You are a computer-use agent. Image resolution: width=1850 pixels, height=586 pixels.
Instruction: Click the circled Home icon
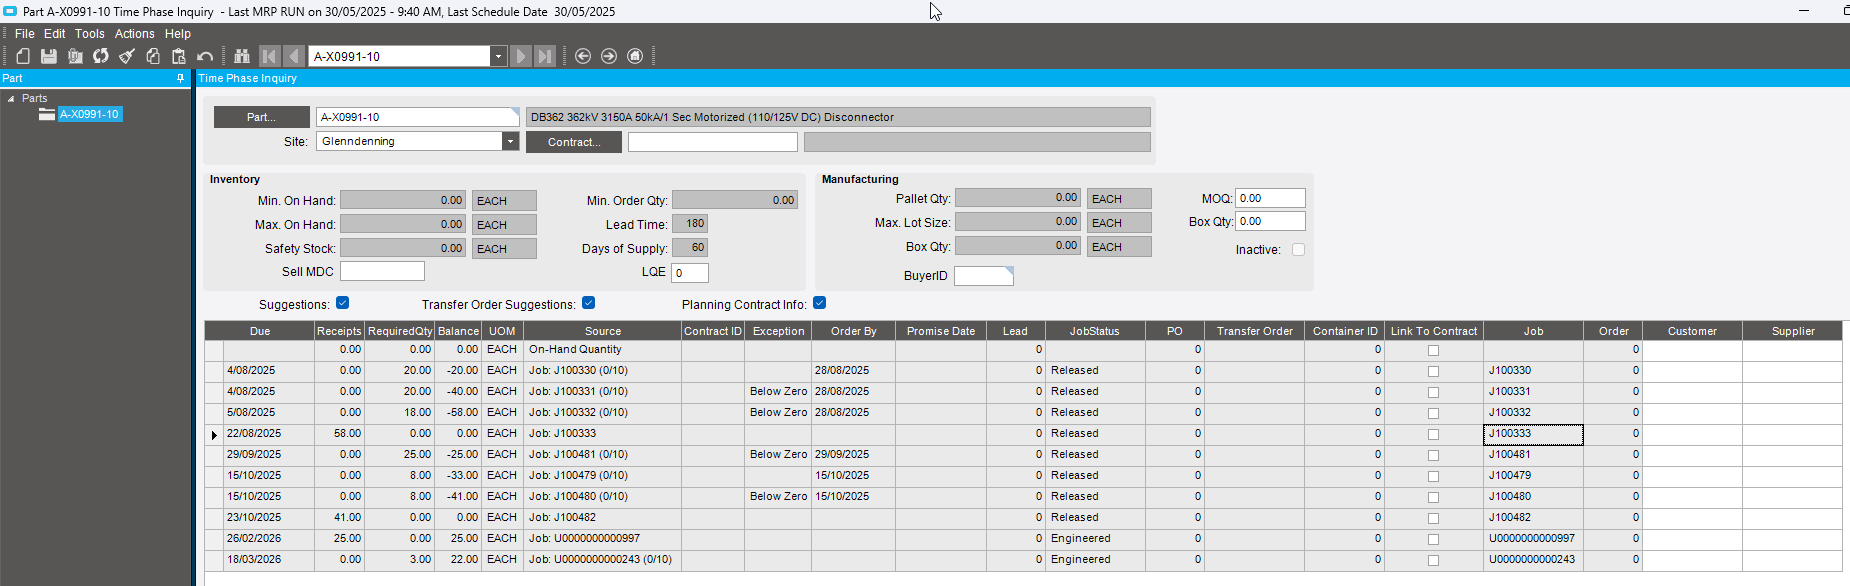[x=635, y=56]
